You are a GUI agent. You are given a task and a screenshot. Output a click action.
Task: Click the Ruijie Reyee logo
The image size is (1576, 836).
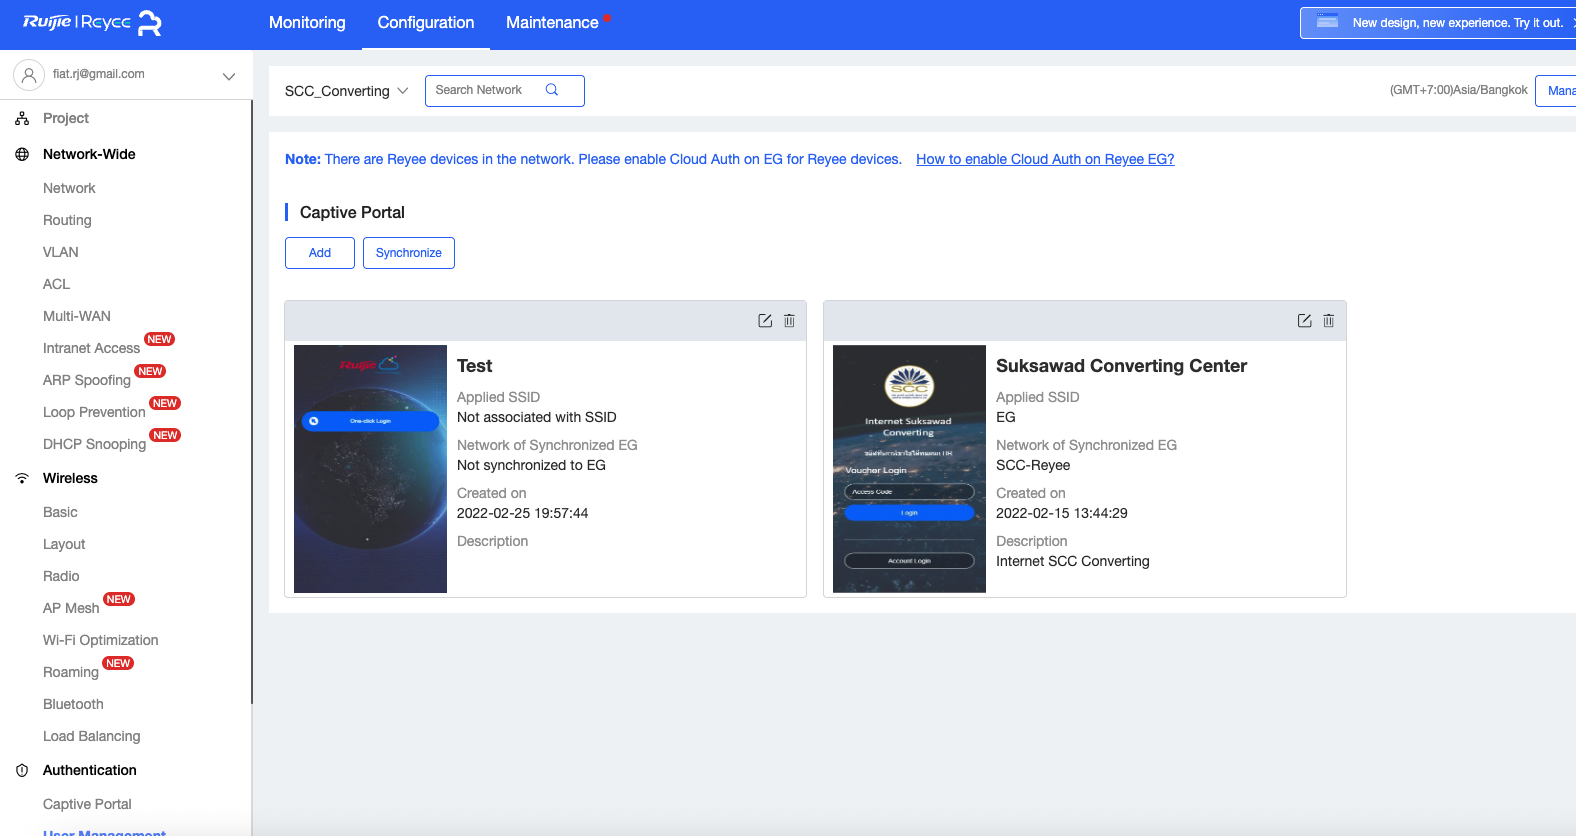pyautogui.click(x=92, y=23)
